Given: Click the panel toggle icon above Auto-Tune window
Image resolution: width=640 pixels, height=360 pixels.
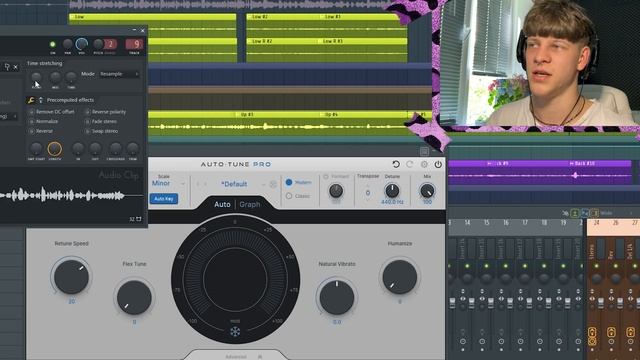Looking at the screenshot, I should [424, 151].
